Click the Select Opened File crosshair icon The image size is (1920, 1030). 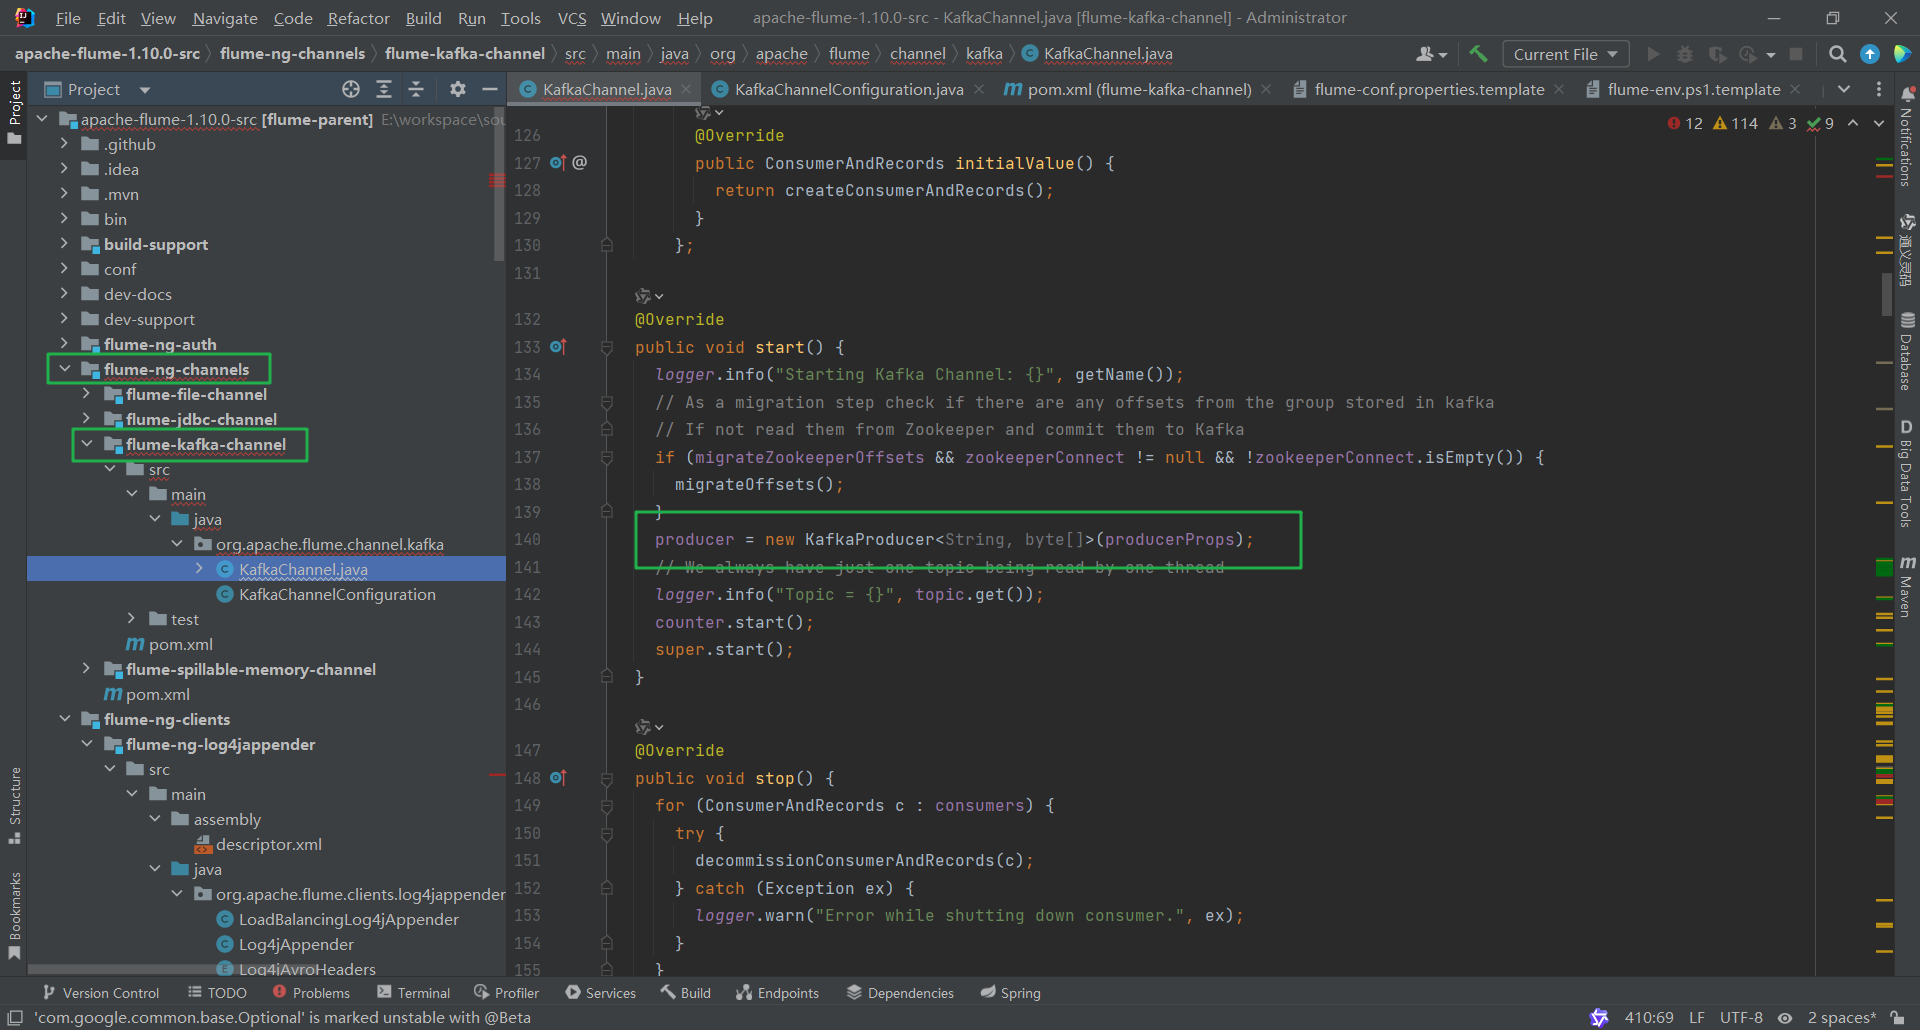(x=351, y=89)
